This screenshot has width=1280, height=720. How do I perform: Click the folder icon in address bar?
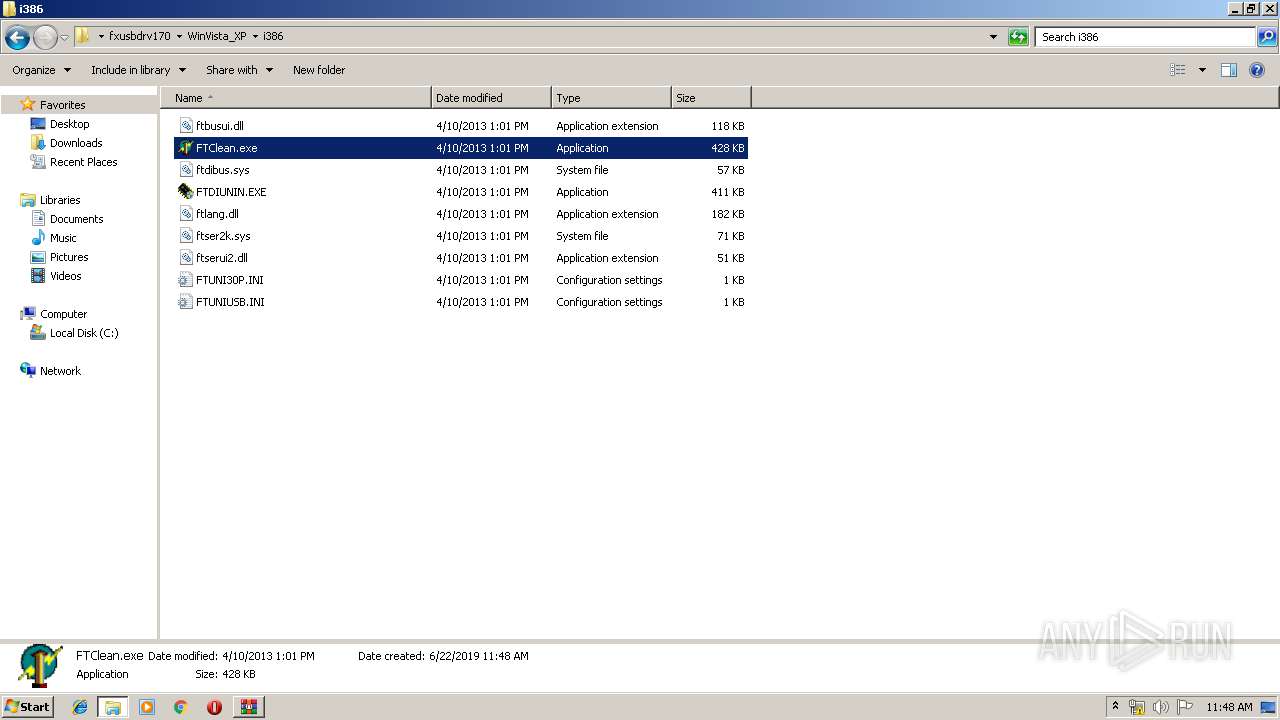(83, 36)
